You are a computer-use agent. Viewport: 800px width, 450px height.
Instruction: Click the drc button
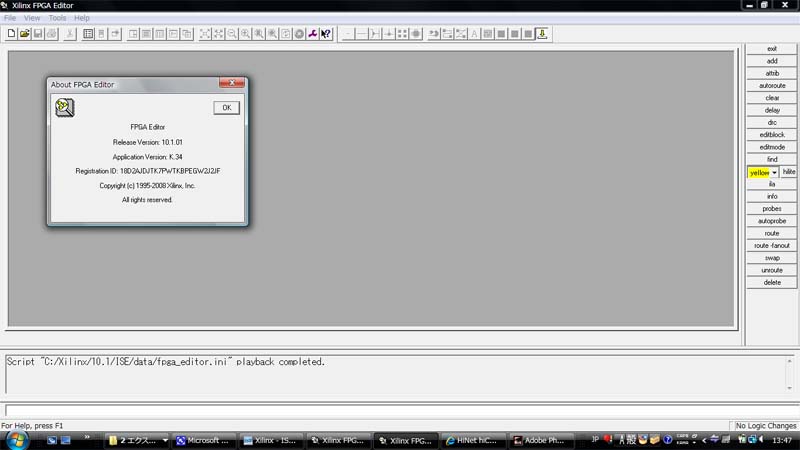pyautogui.click(x=771, y=122)
